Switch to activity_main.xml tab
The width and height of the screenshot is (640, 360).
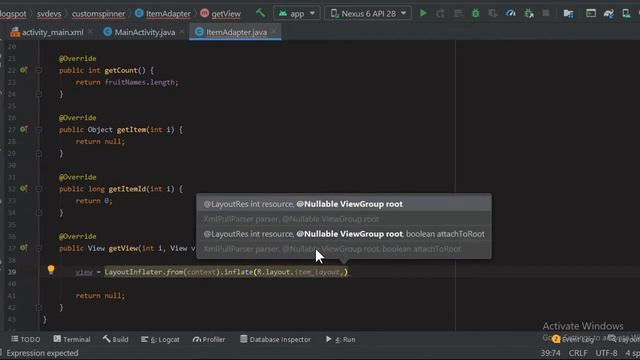52,32
